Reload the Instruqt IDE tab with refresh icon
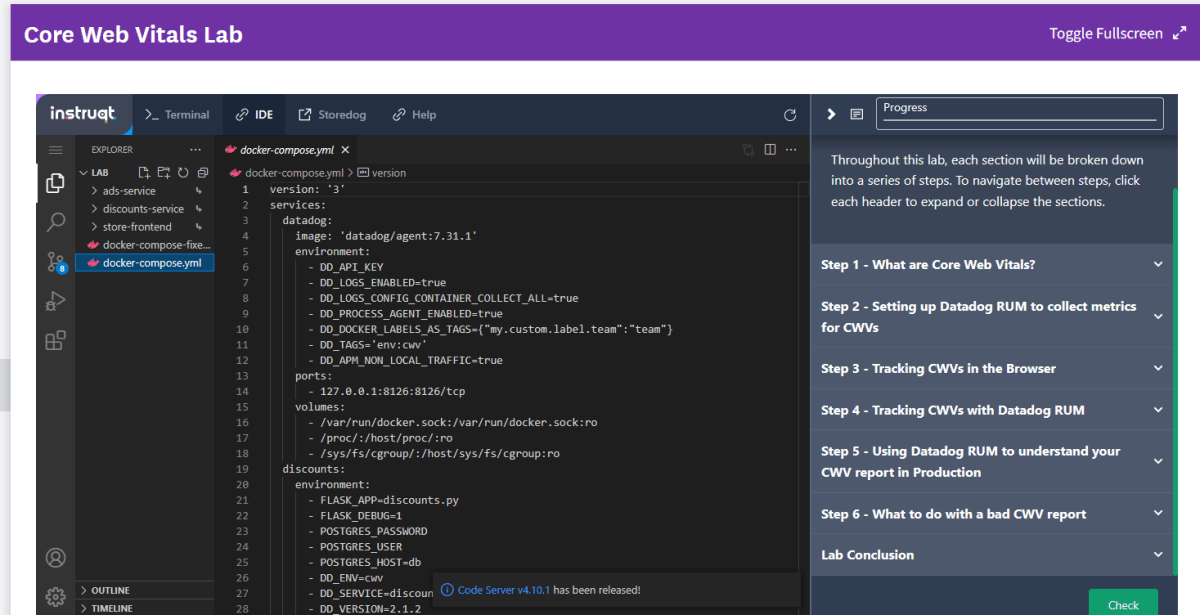Viewport: 1200px width, 615px height. (790, 115)
